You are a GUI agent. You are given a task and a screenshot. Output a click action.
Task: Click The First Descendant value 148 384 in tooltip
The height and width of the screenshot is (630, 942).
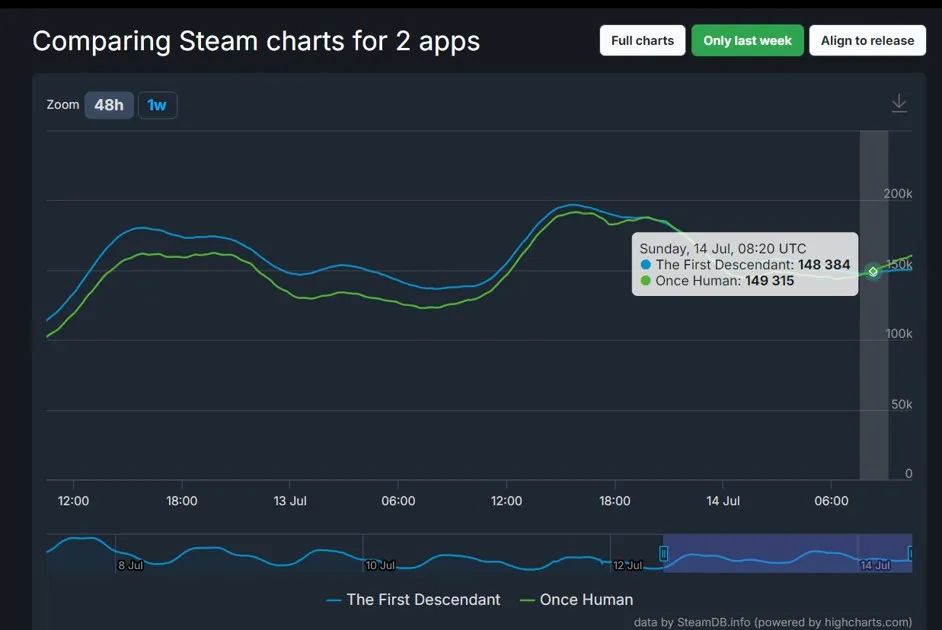pyautogui.click(x=824, y=265)
